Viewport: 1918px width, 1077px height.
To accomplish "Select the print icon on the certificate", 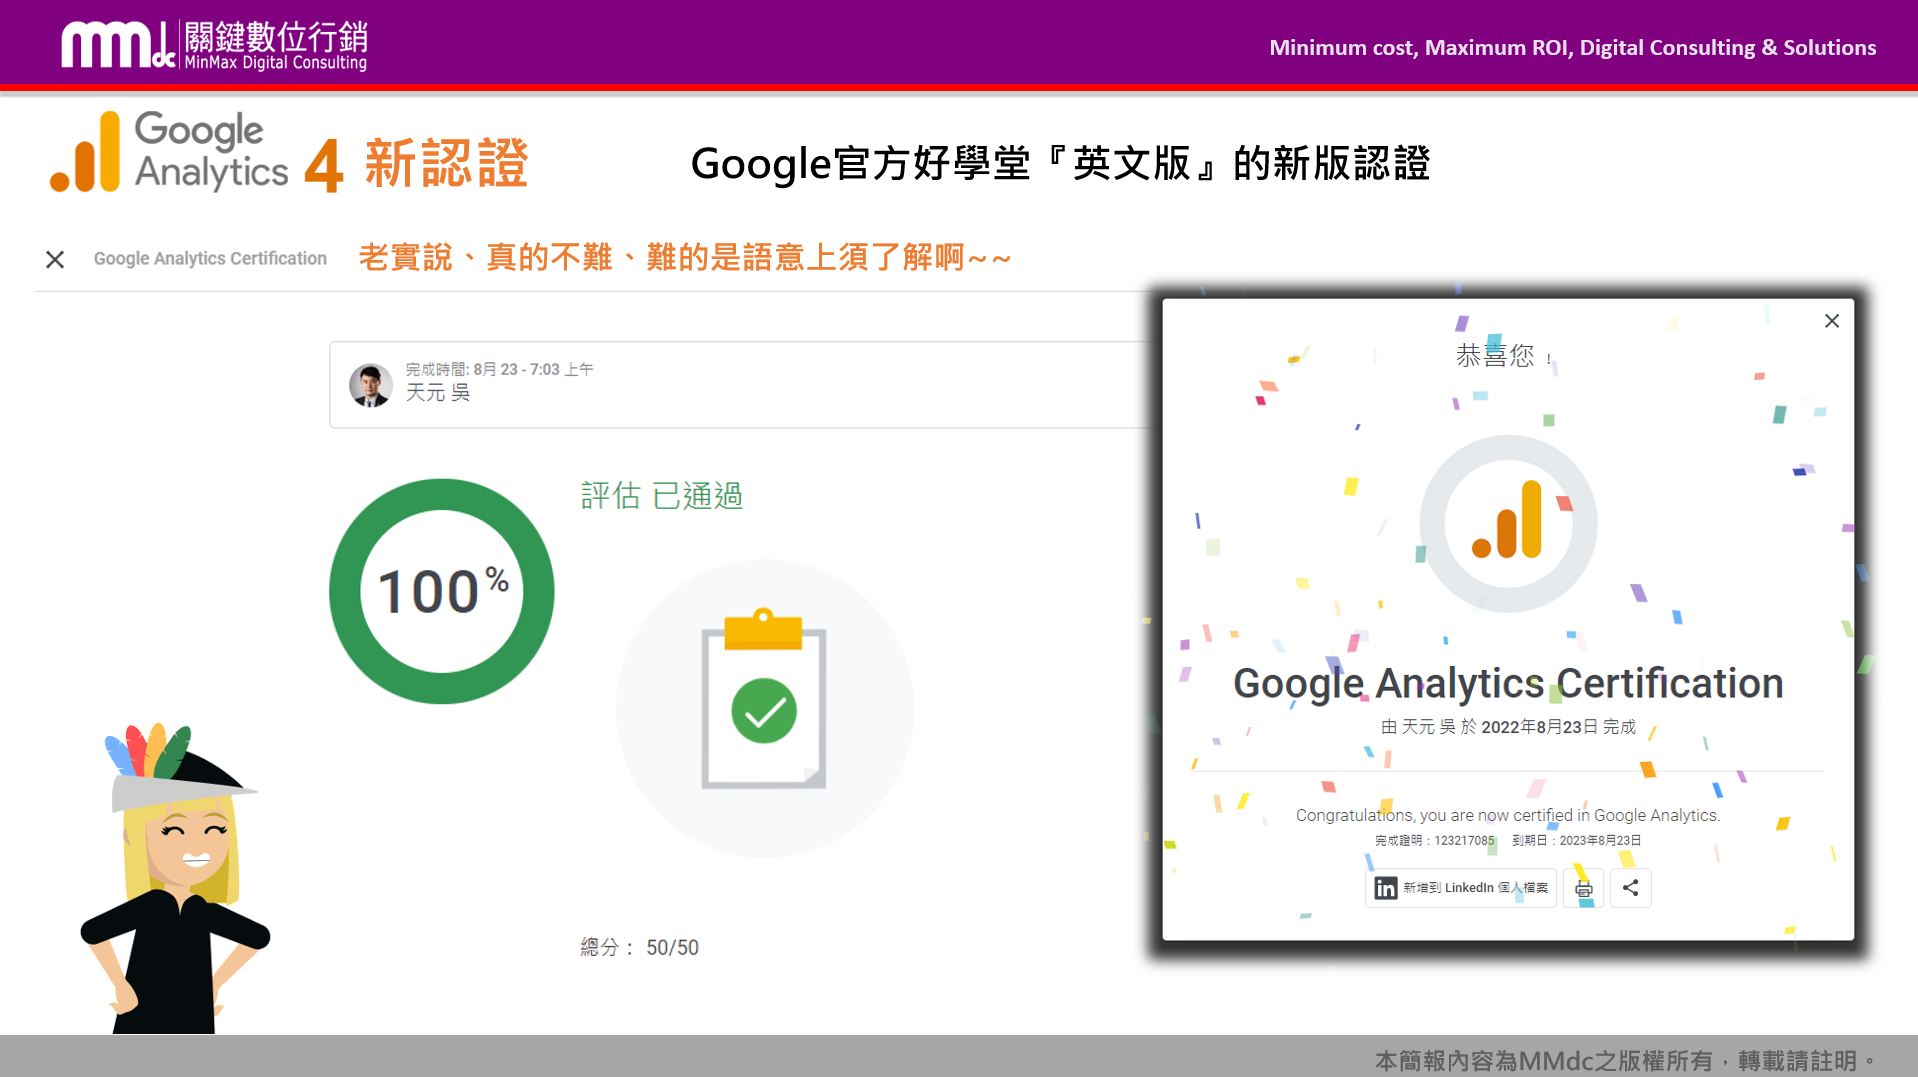I will [1582, 888].
